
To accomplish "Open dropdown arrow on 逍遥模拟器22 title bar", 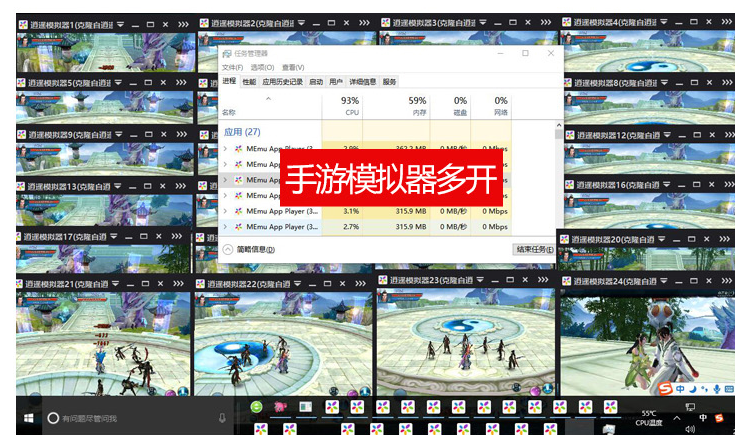I will coord(297,284).
